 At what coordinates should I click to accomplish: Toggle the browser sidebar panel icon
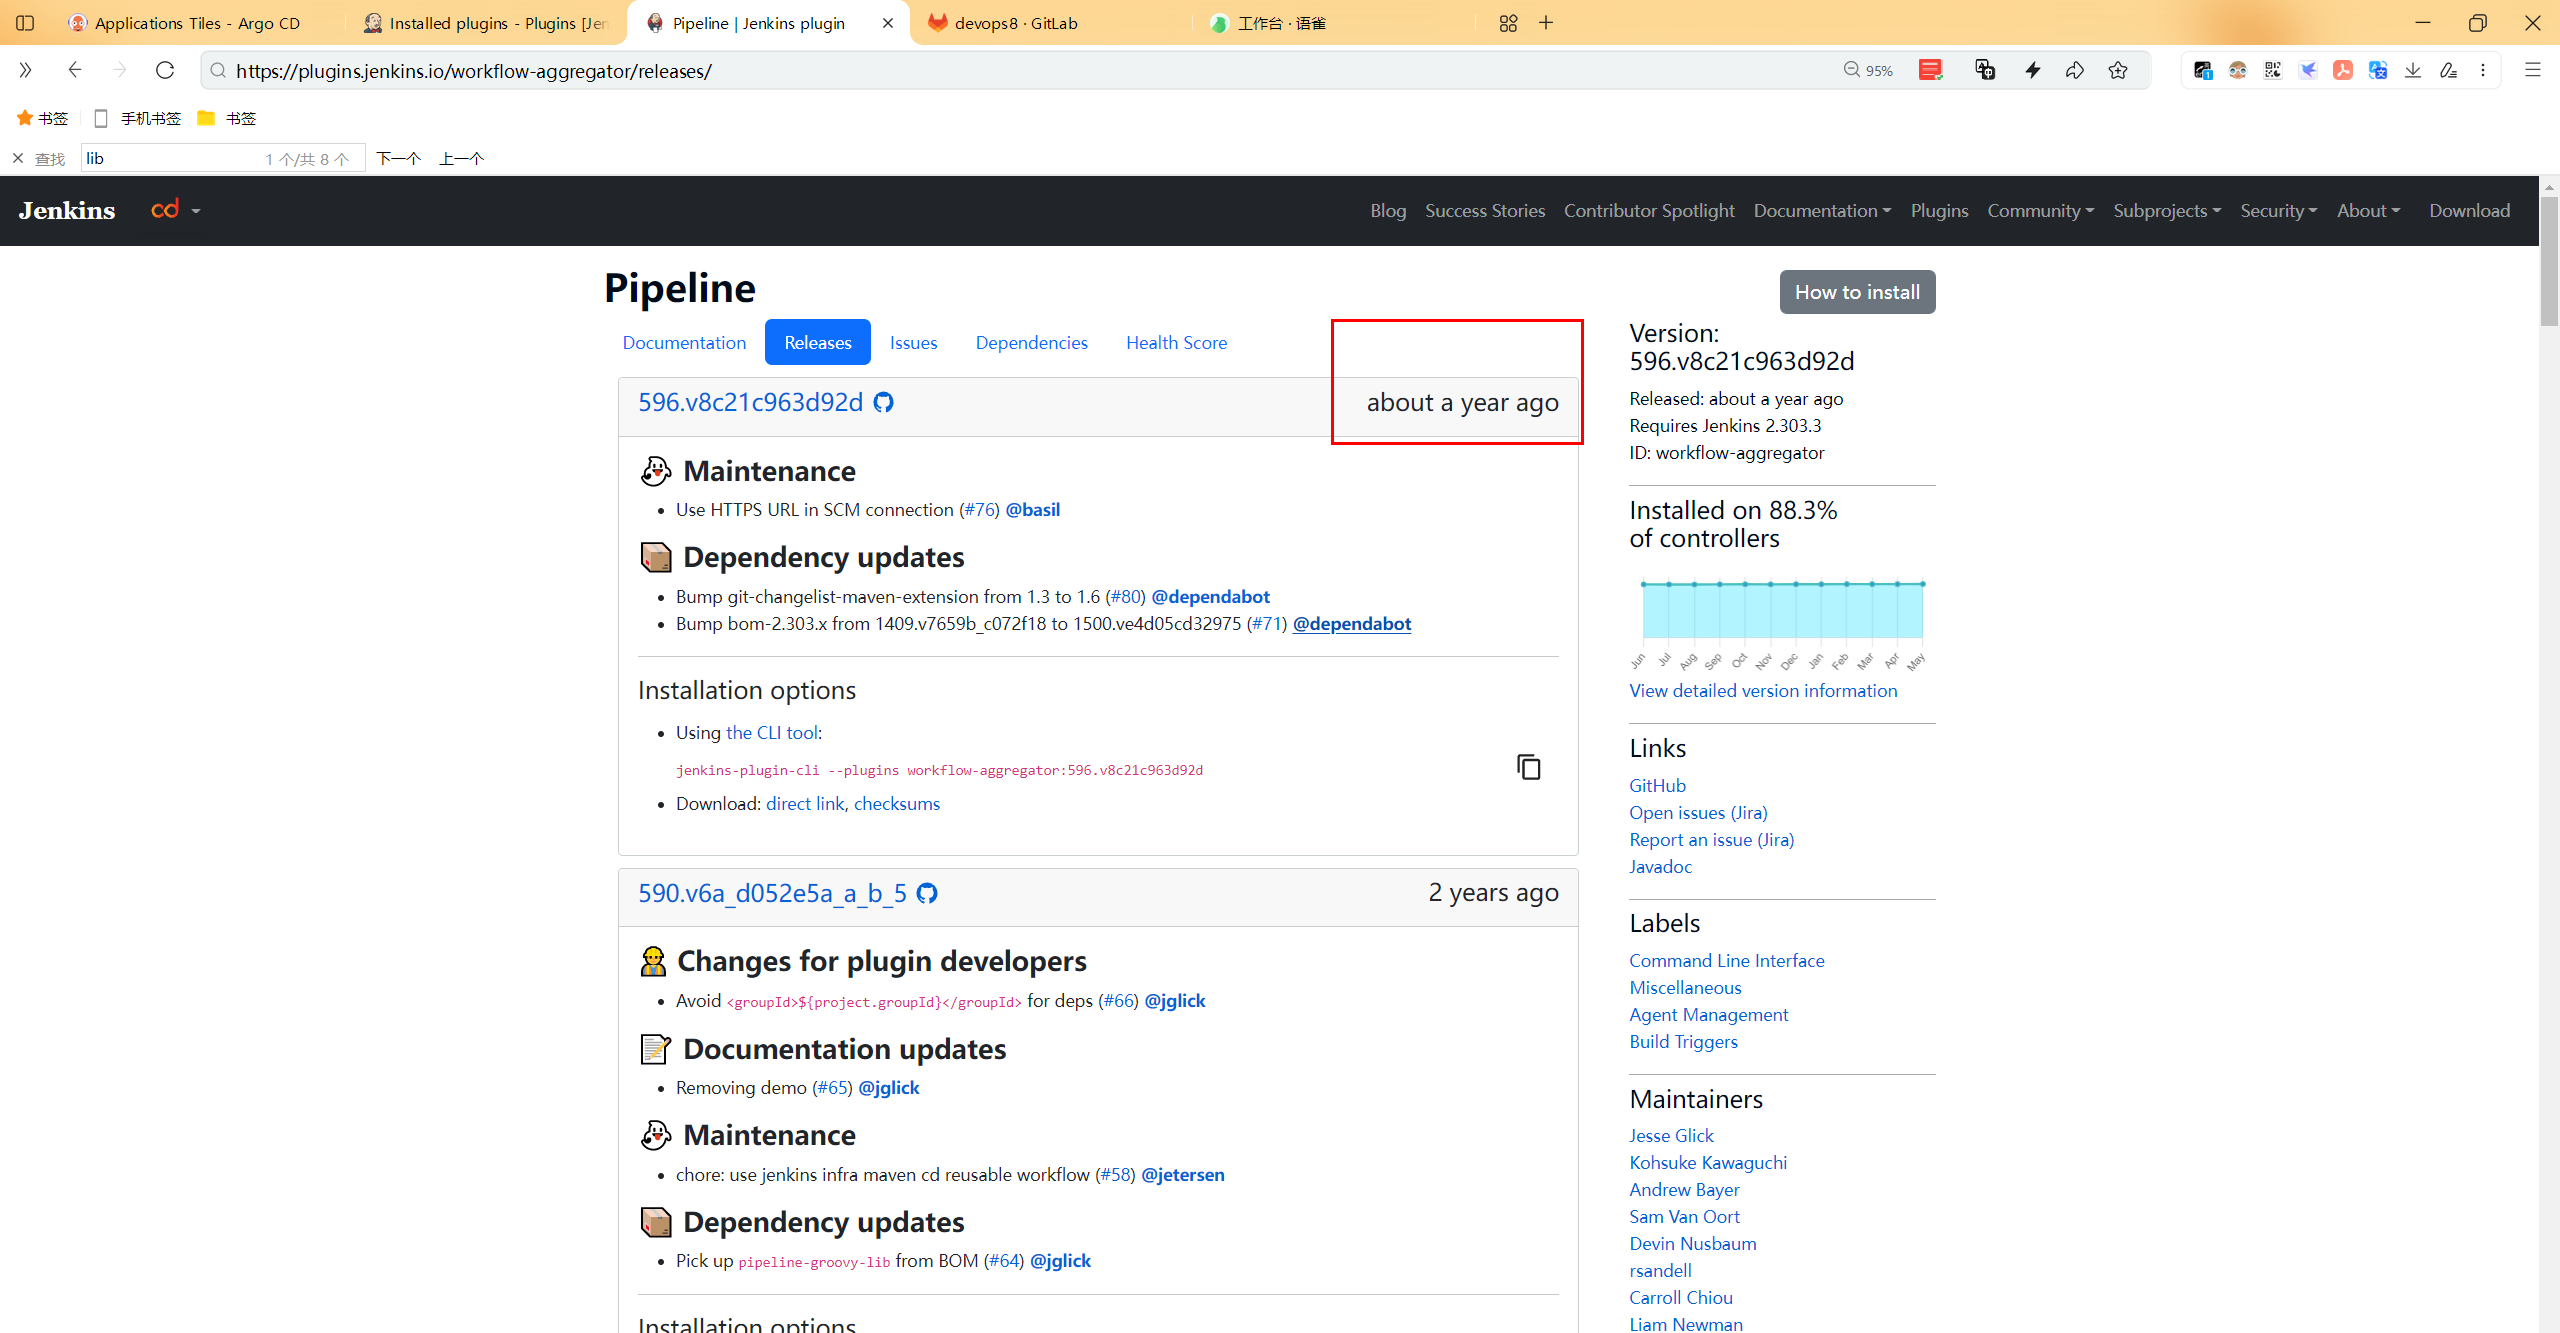(25, 22)
